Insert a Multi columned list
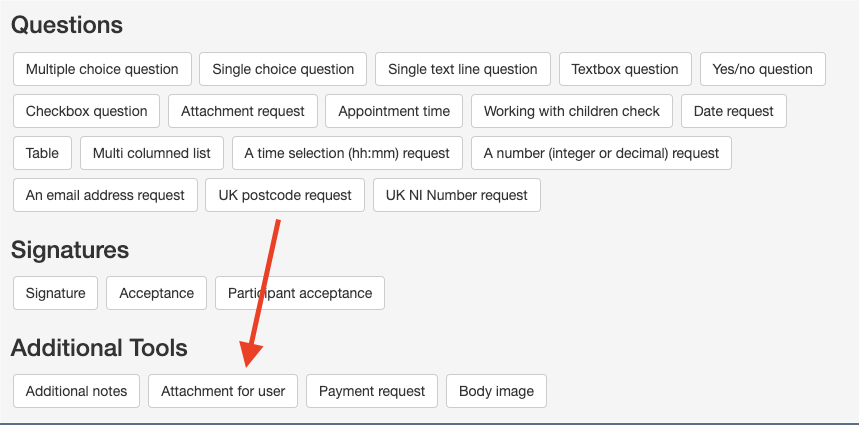Screen dimensions: 859x425 pos(152,153)
